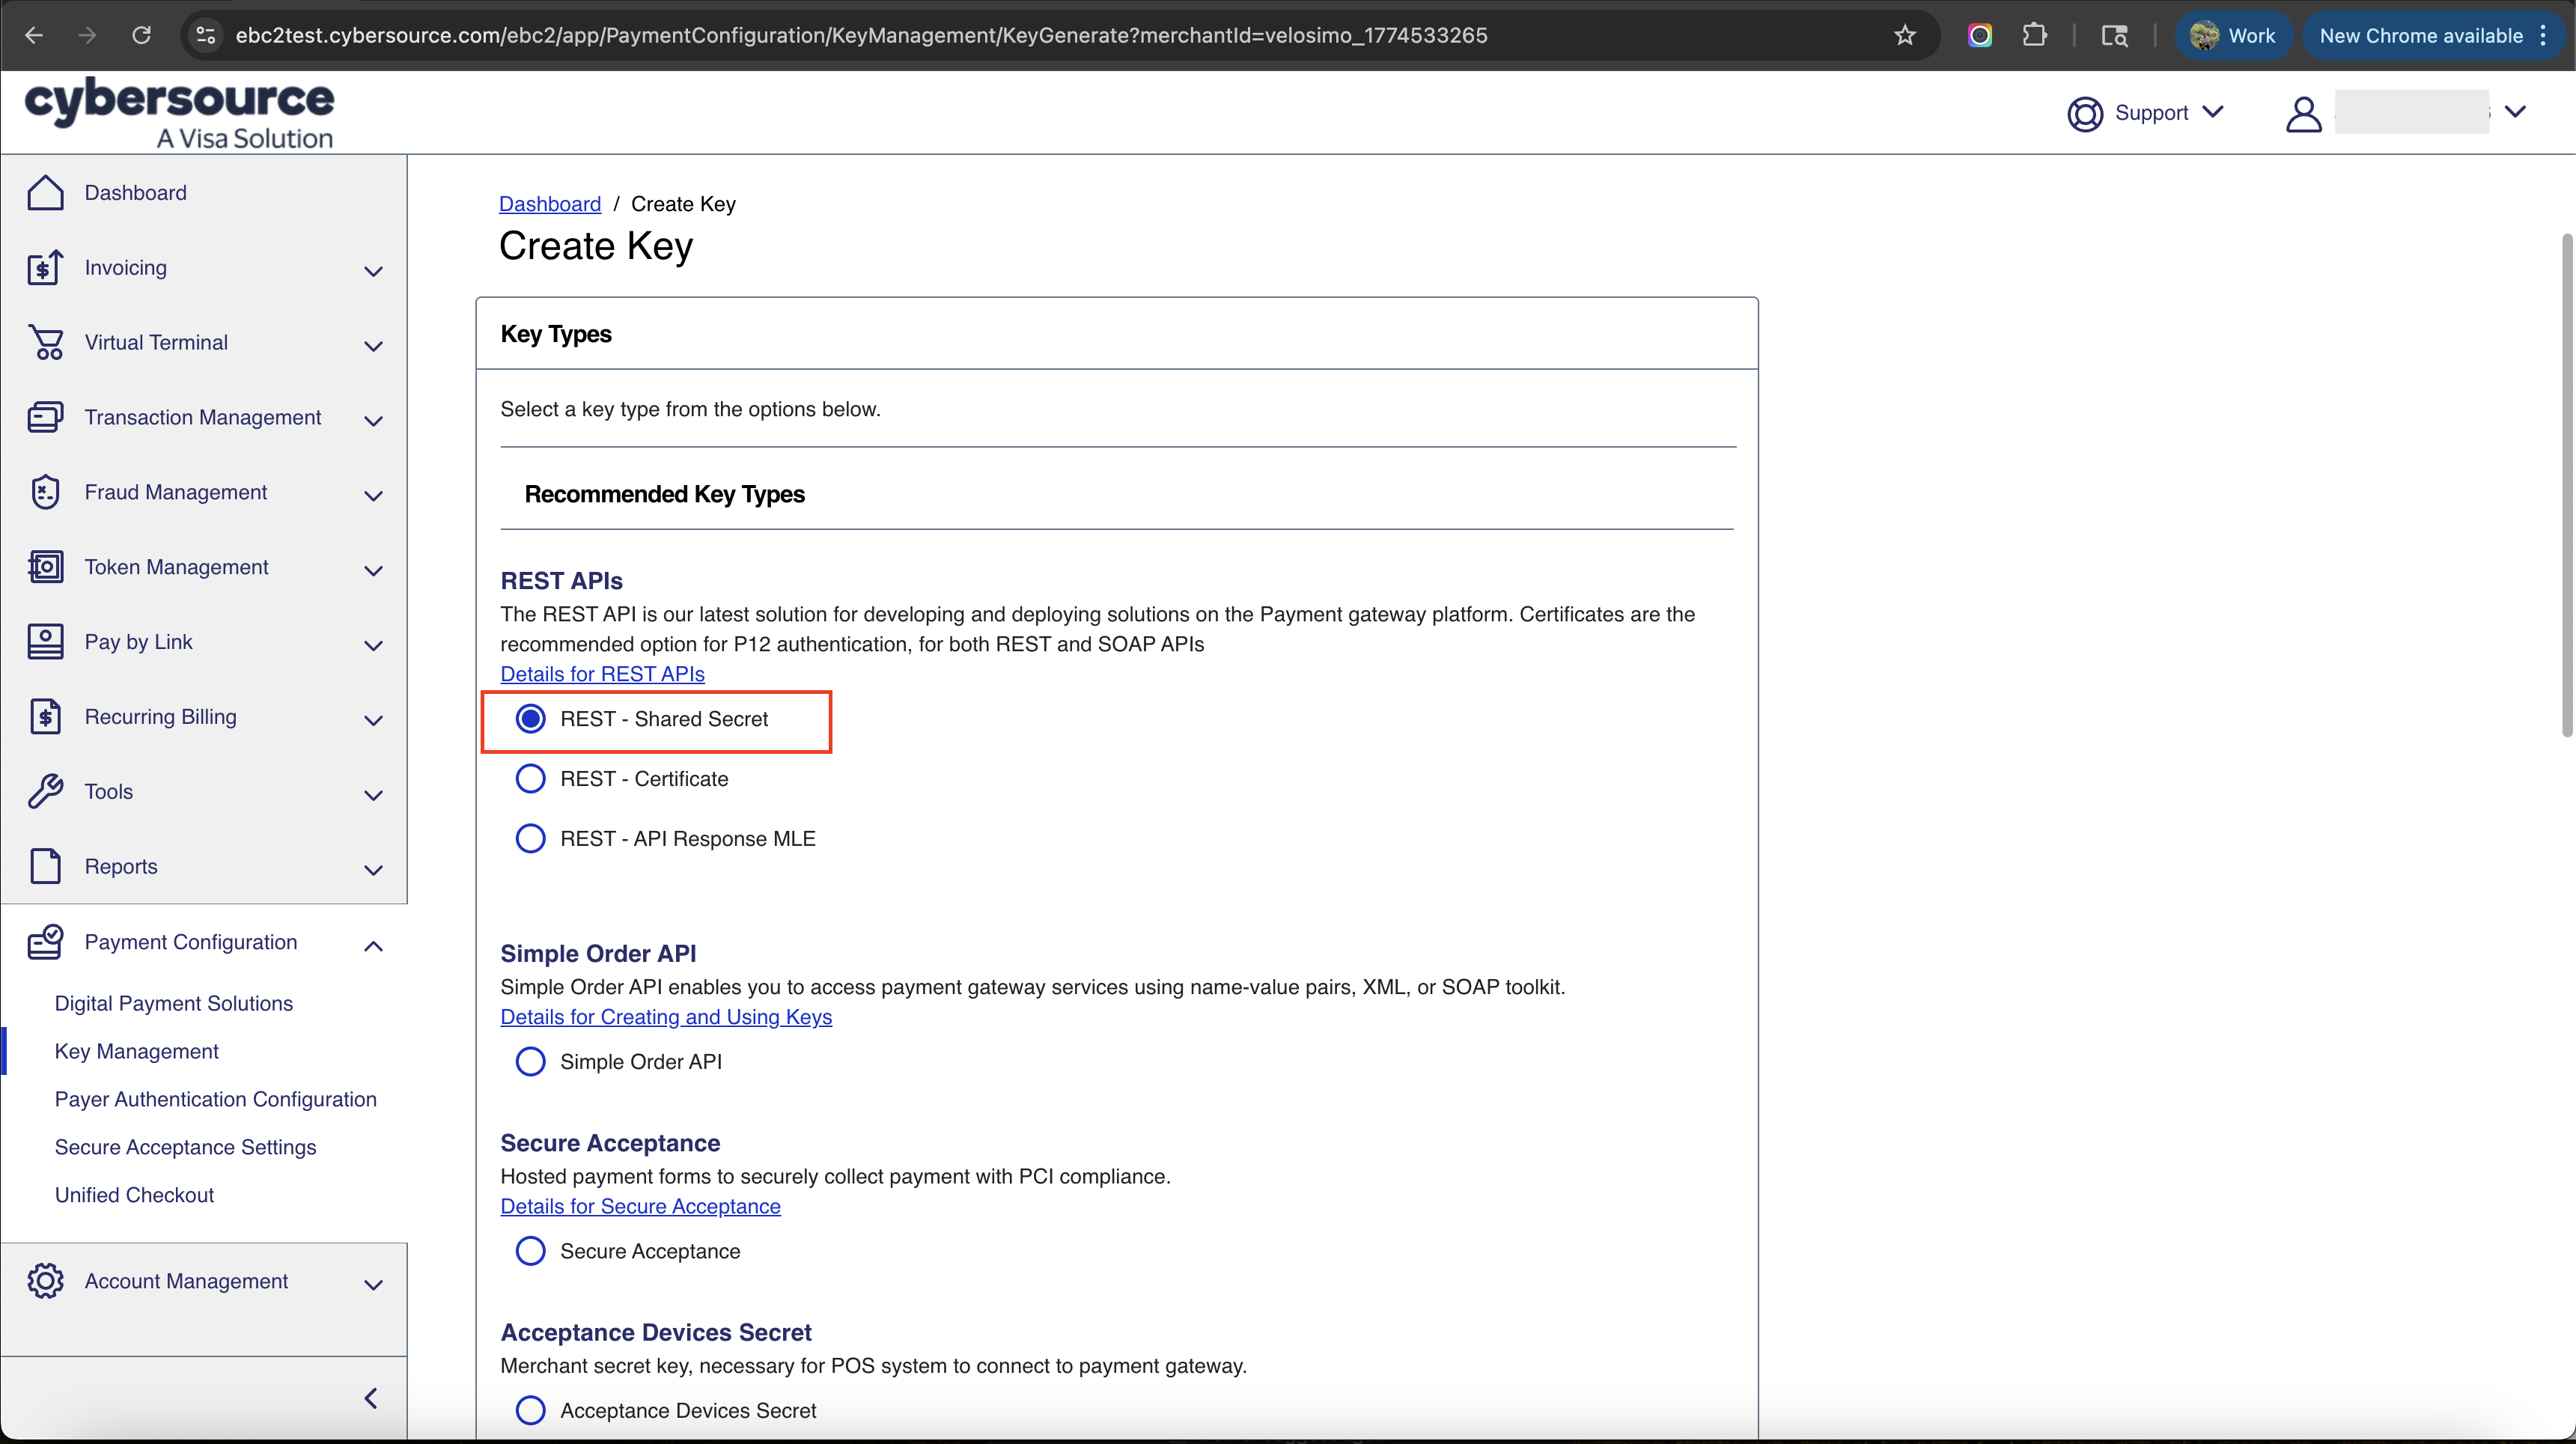This screenshot has width=2576, height=1444.
Task: Click the Account Management gear icon
Action: click(x=45, y=1281)
